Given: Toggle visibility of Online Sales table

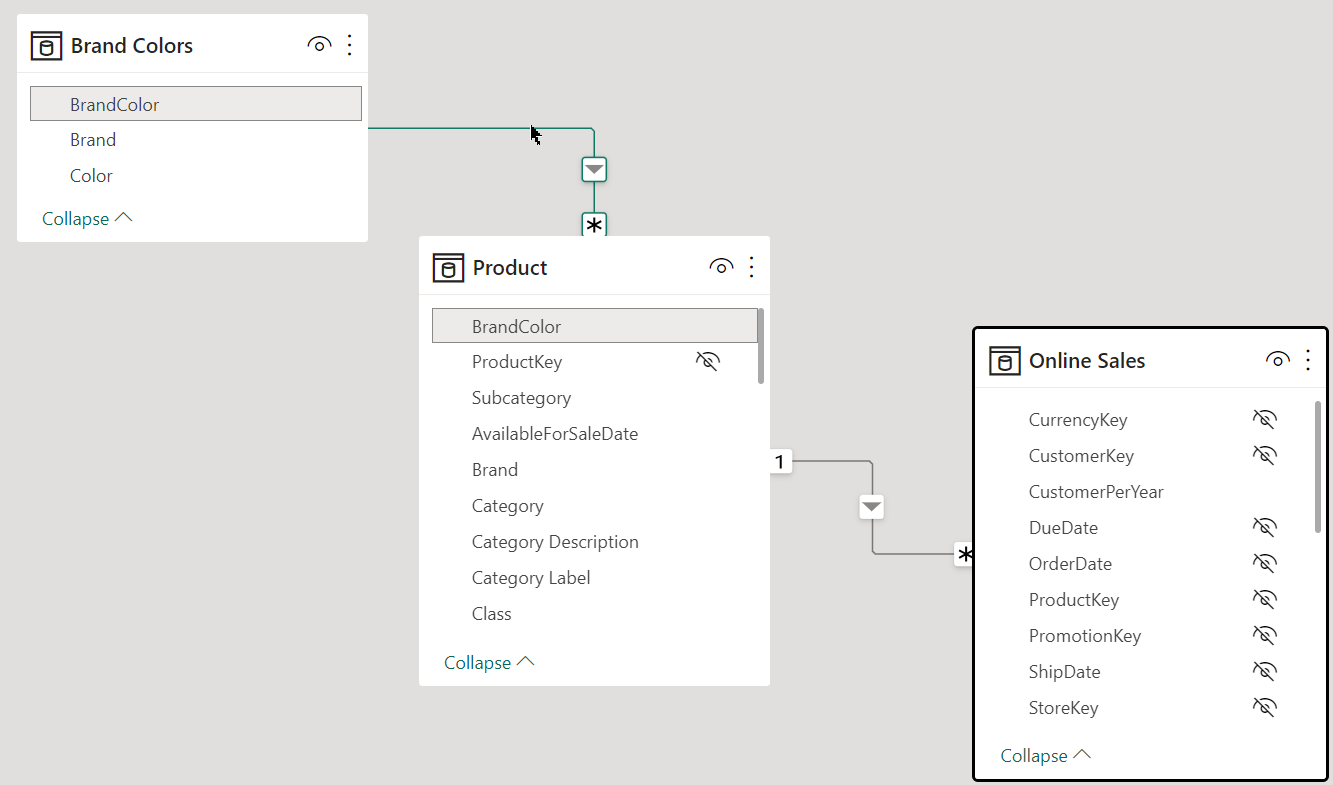Looking at the screenshot, I should click(1277, 360).
